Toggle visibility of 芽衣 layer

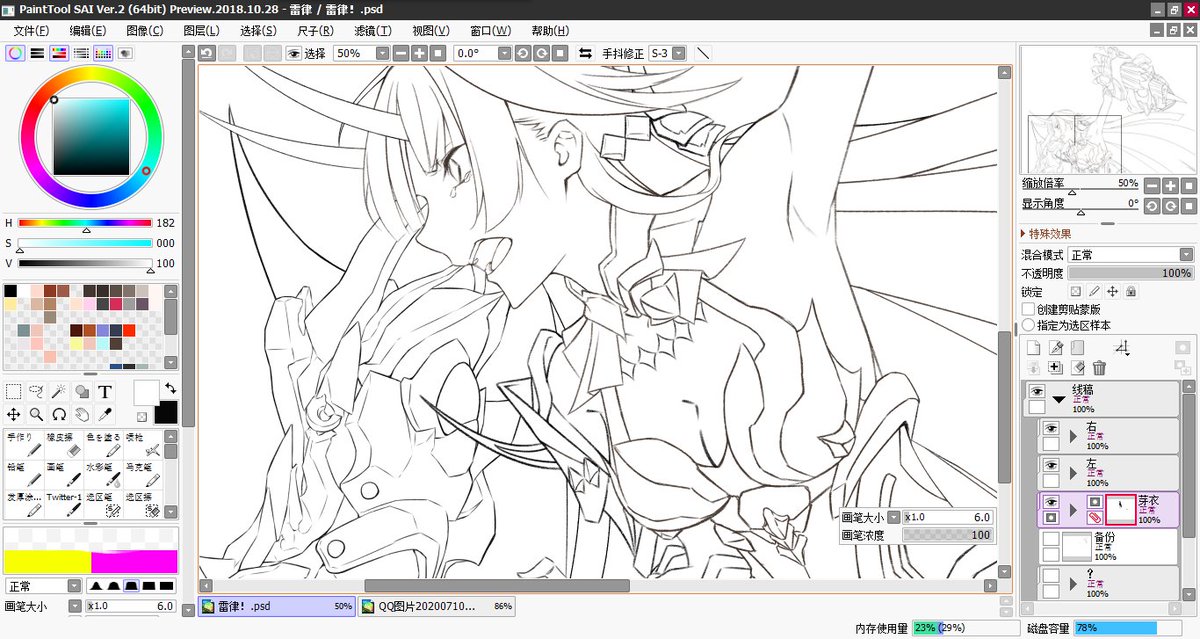click(x=1050, y=502)
